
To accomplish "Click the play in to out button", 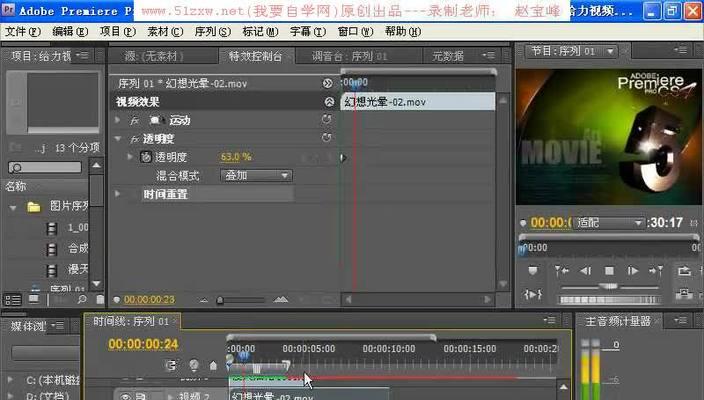I will [x=533, y=295].
